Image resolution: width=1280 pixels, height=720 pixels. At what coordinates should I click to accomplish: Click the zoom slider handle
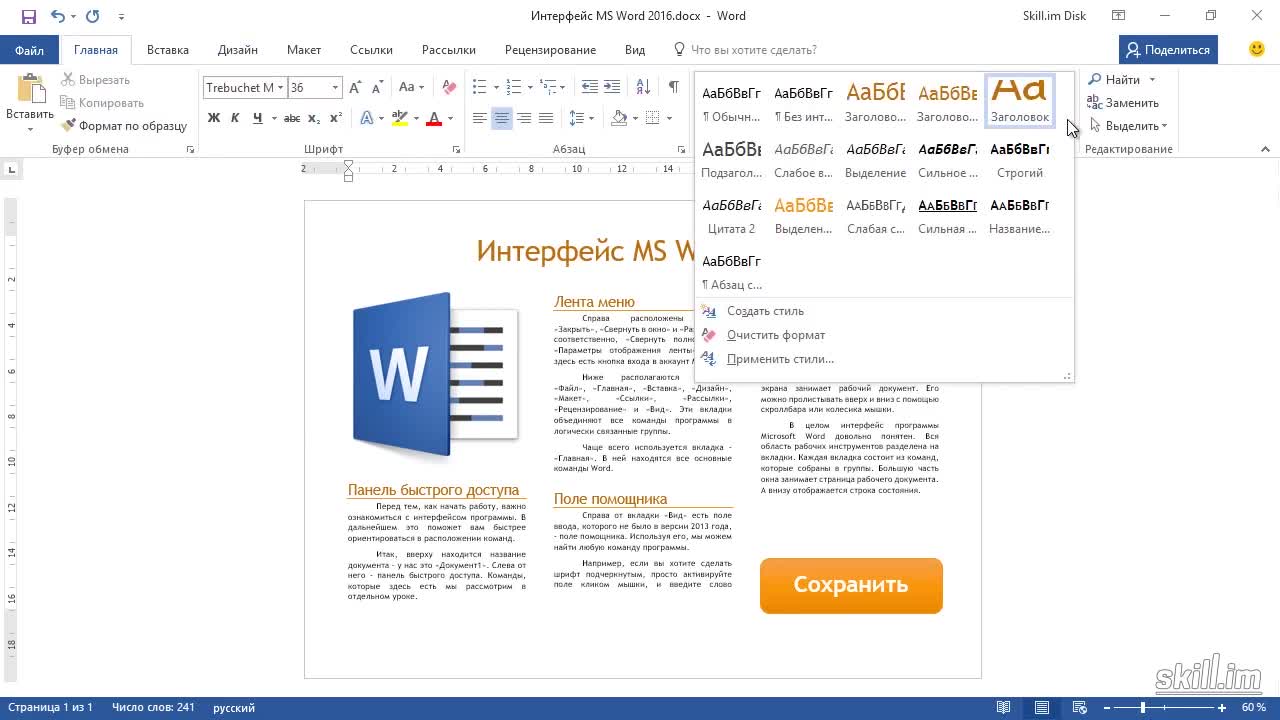click(1143, 707)
